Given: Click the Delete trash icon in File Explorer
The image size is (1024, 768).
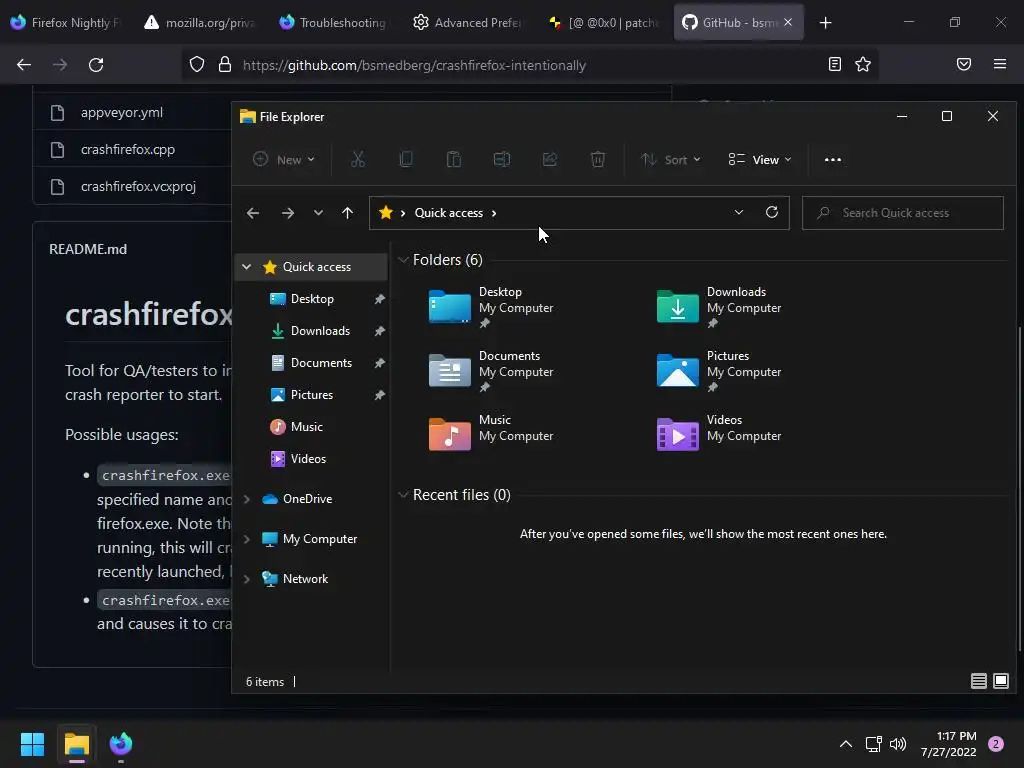Looking at the screenshot, I should click(598, 159).
